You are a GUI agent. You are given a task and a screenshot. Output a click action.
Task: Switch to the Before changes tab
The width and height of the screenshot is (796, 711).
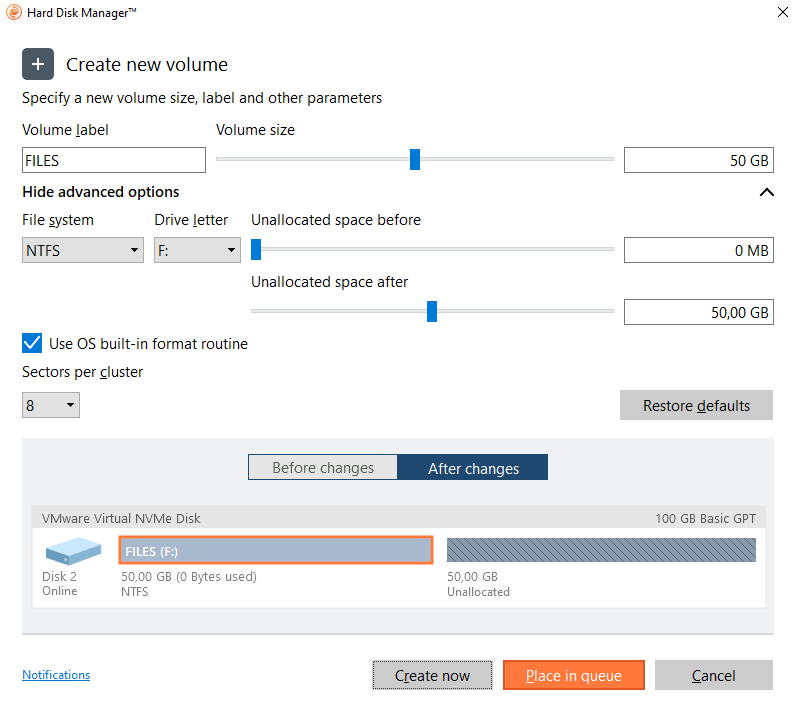pos(323,468)
